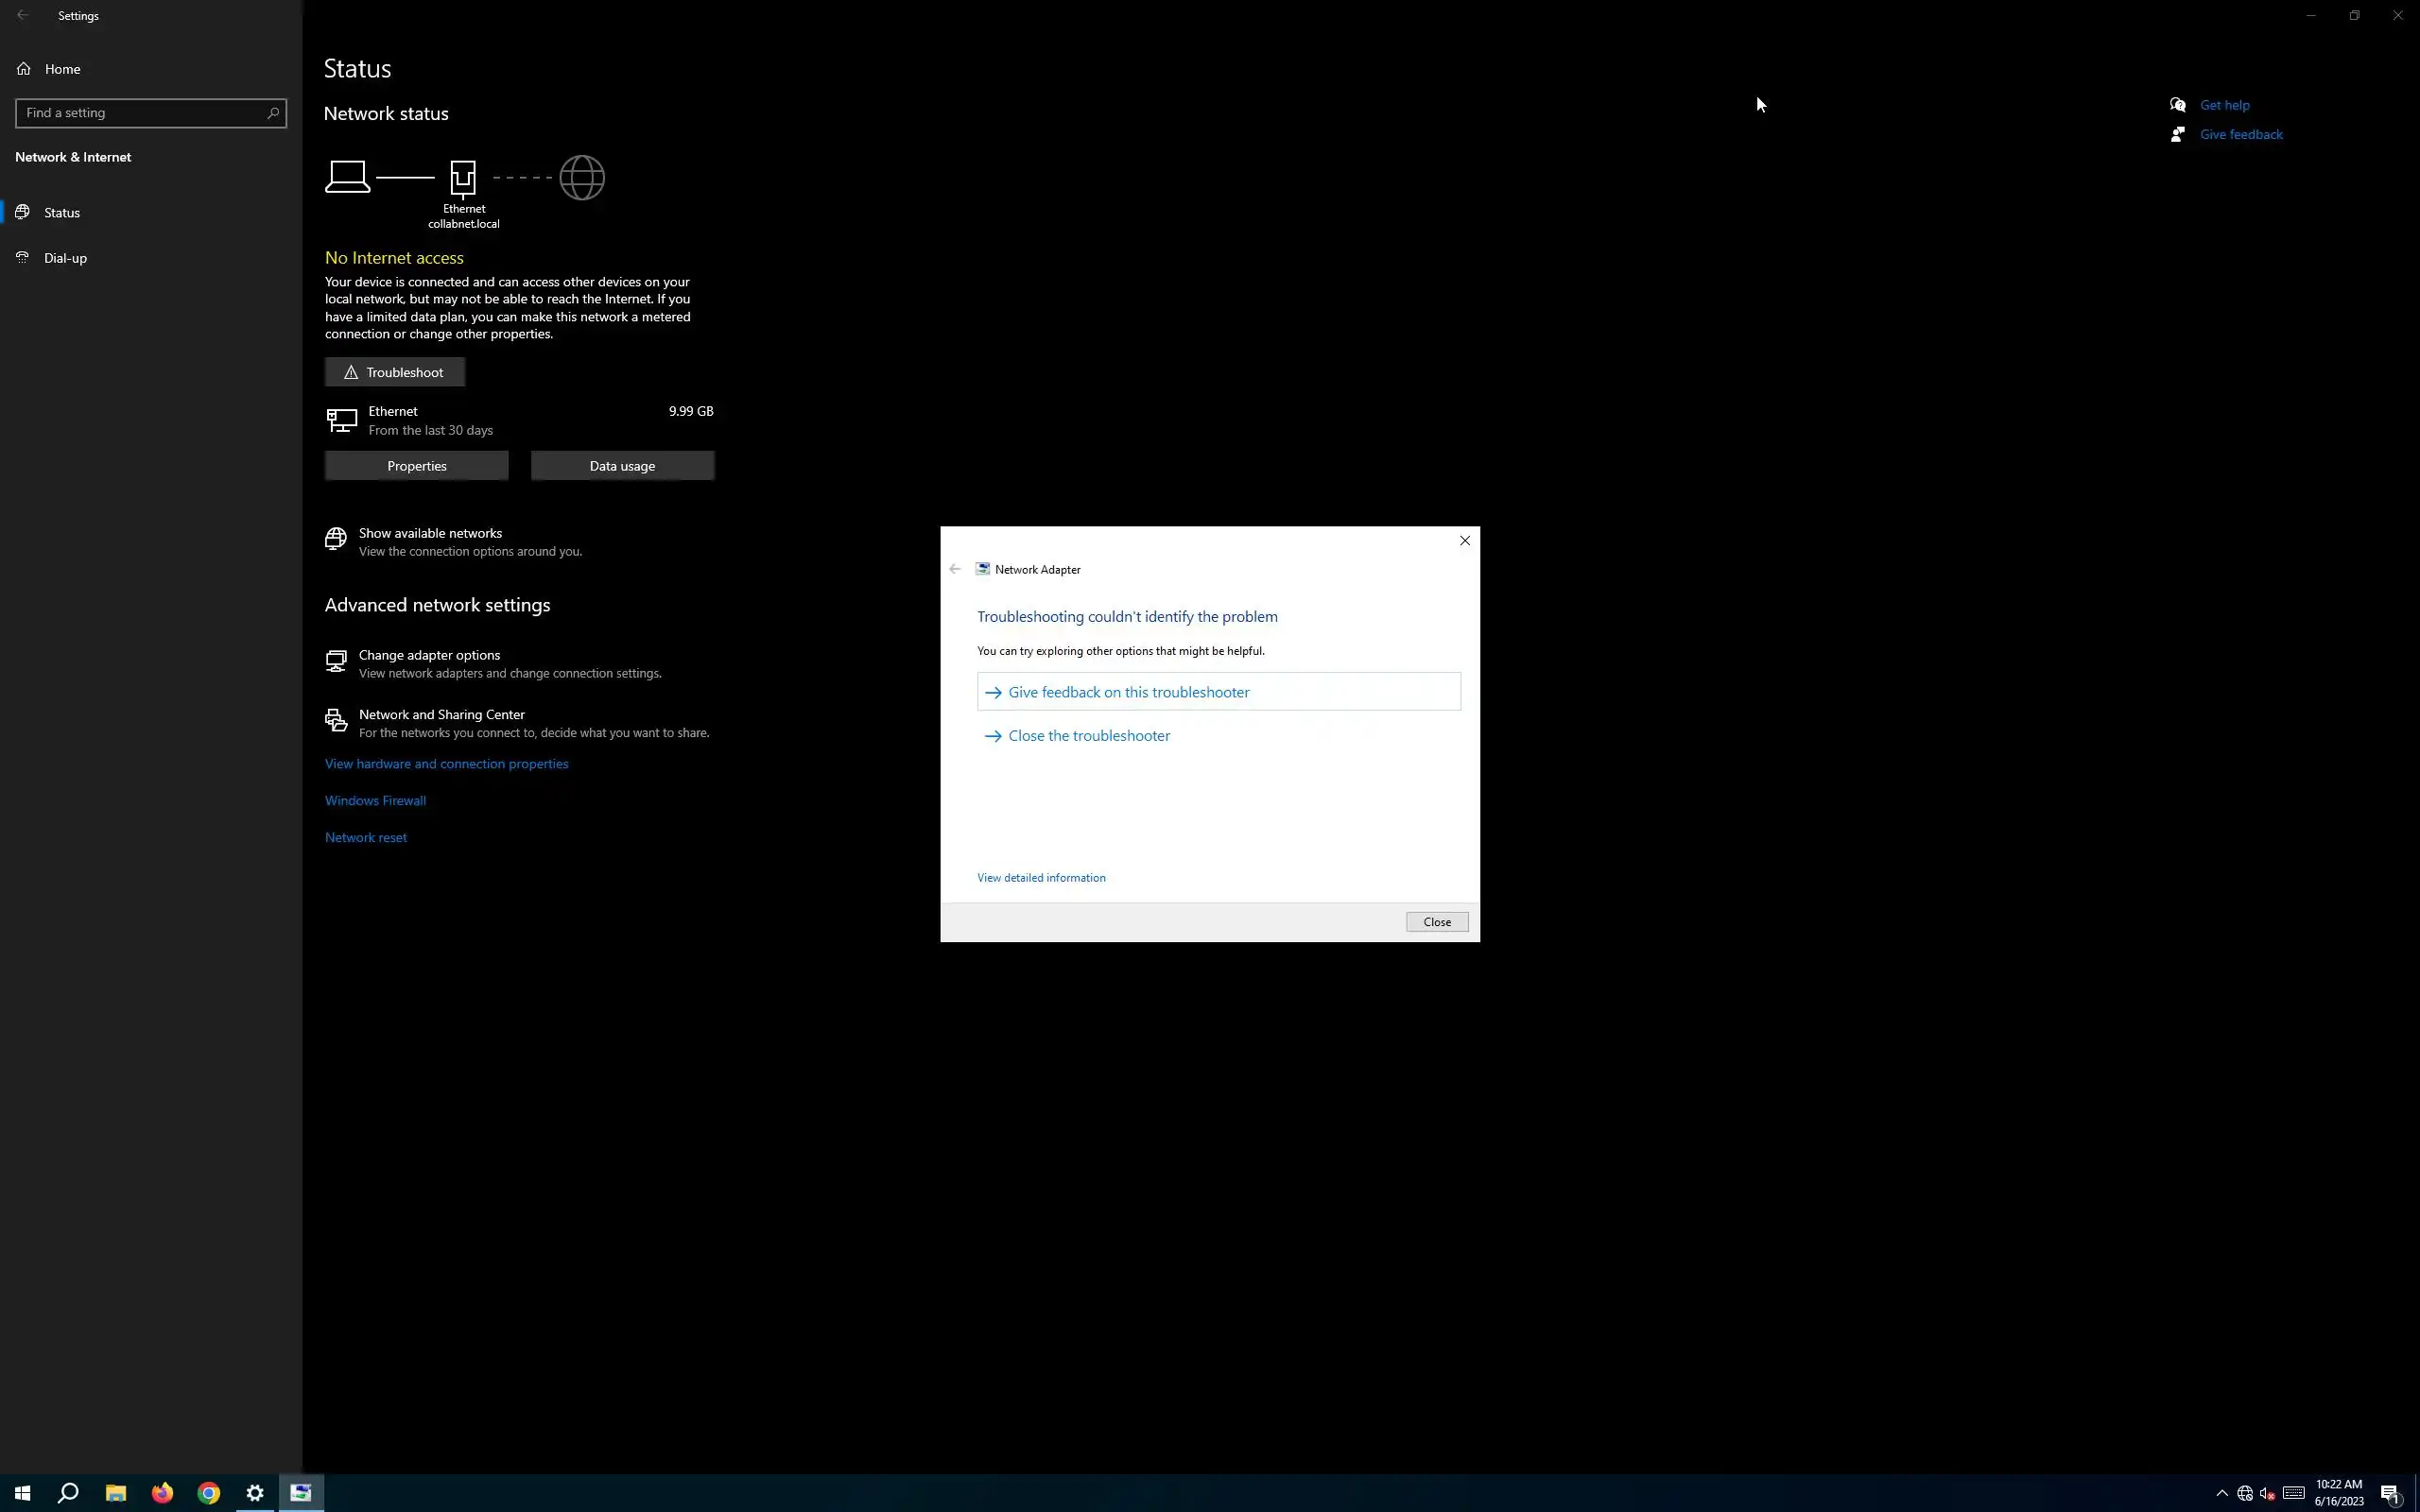Open Firefox from the taskbar

[x=162, y=1493]
